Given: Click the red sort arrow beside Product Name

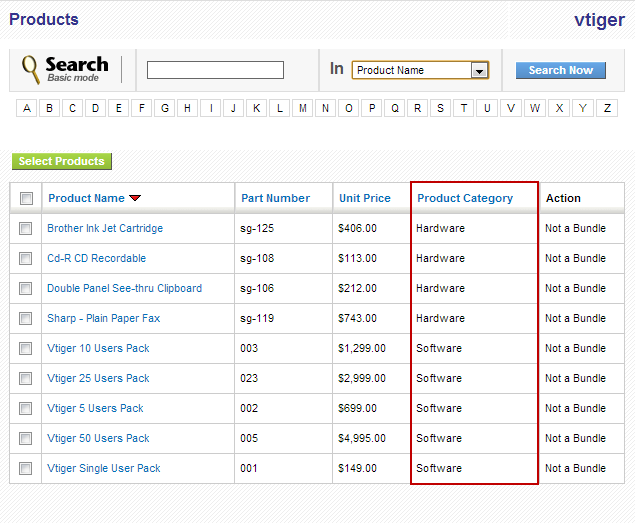Looking at the screenshot, I should coord(135,198).
